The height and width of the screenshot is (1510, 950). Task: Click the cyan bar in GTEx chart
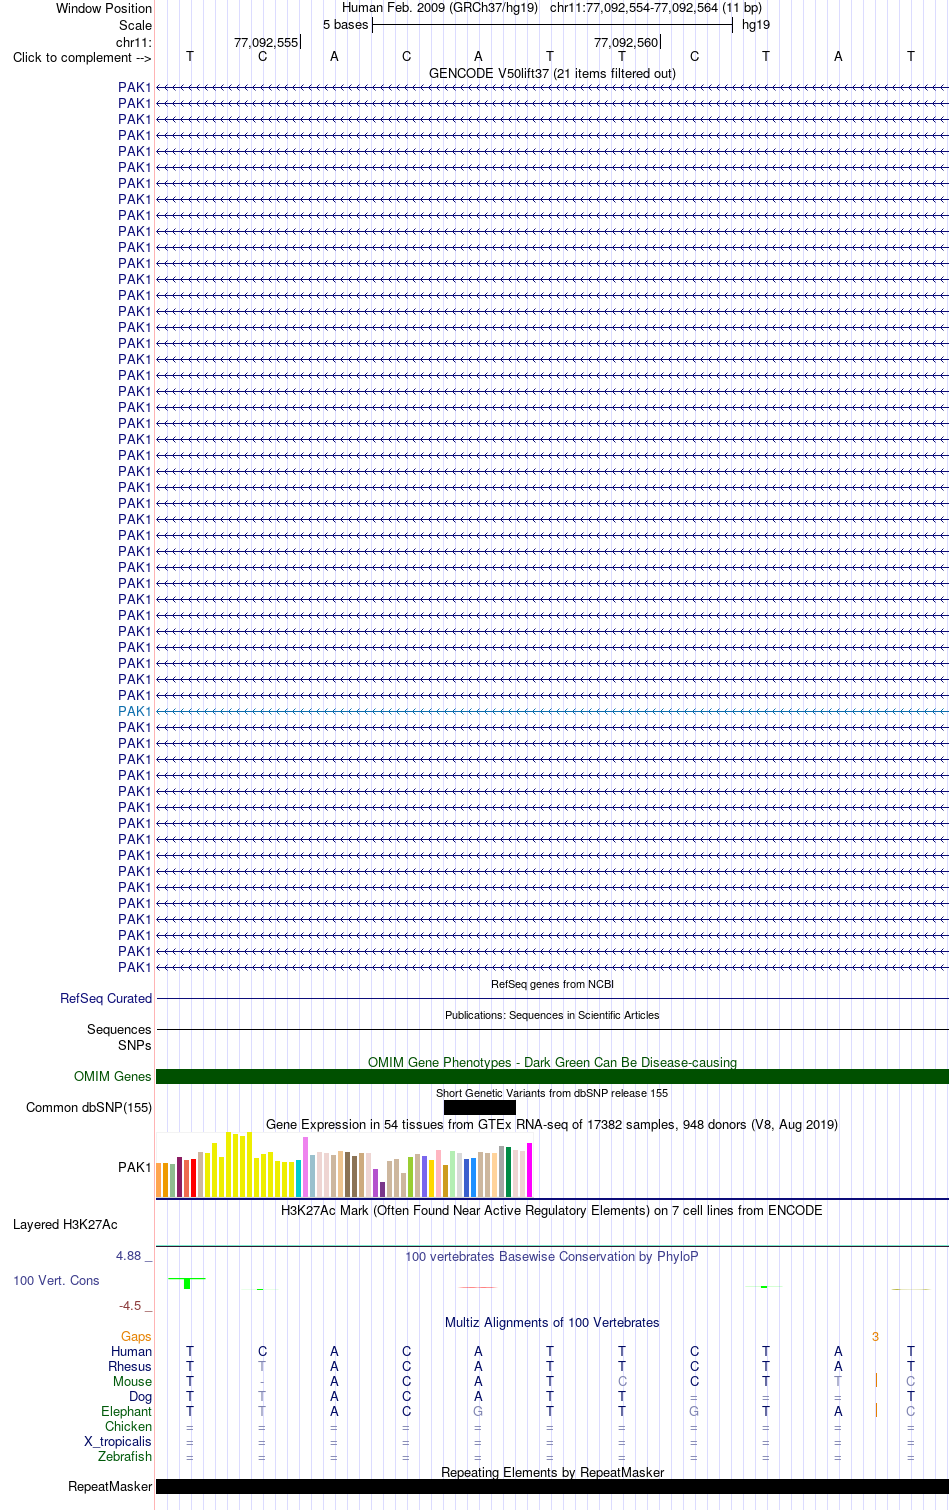(x=299, y=1178)
